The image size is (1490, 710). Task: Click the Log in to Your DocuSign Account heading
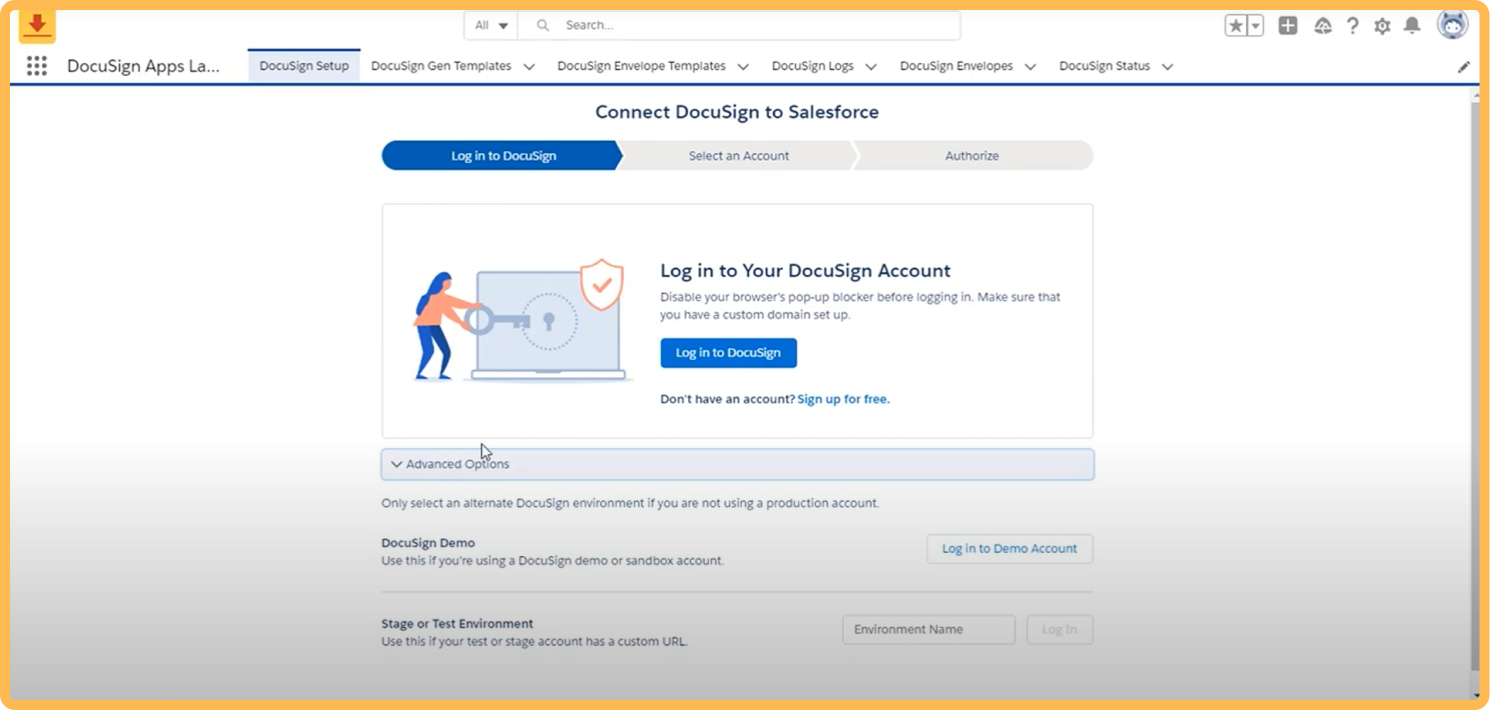pyautogui.click(x=805, y=271)
